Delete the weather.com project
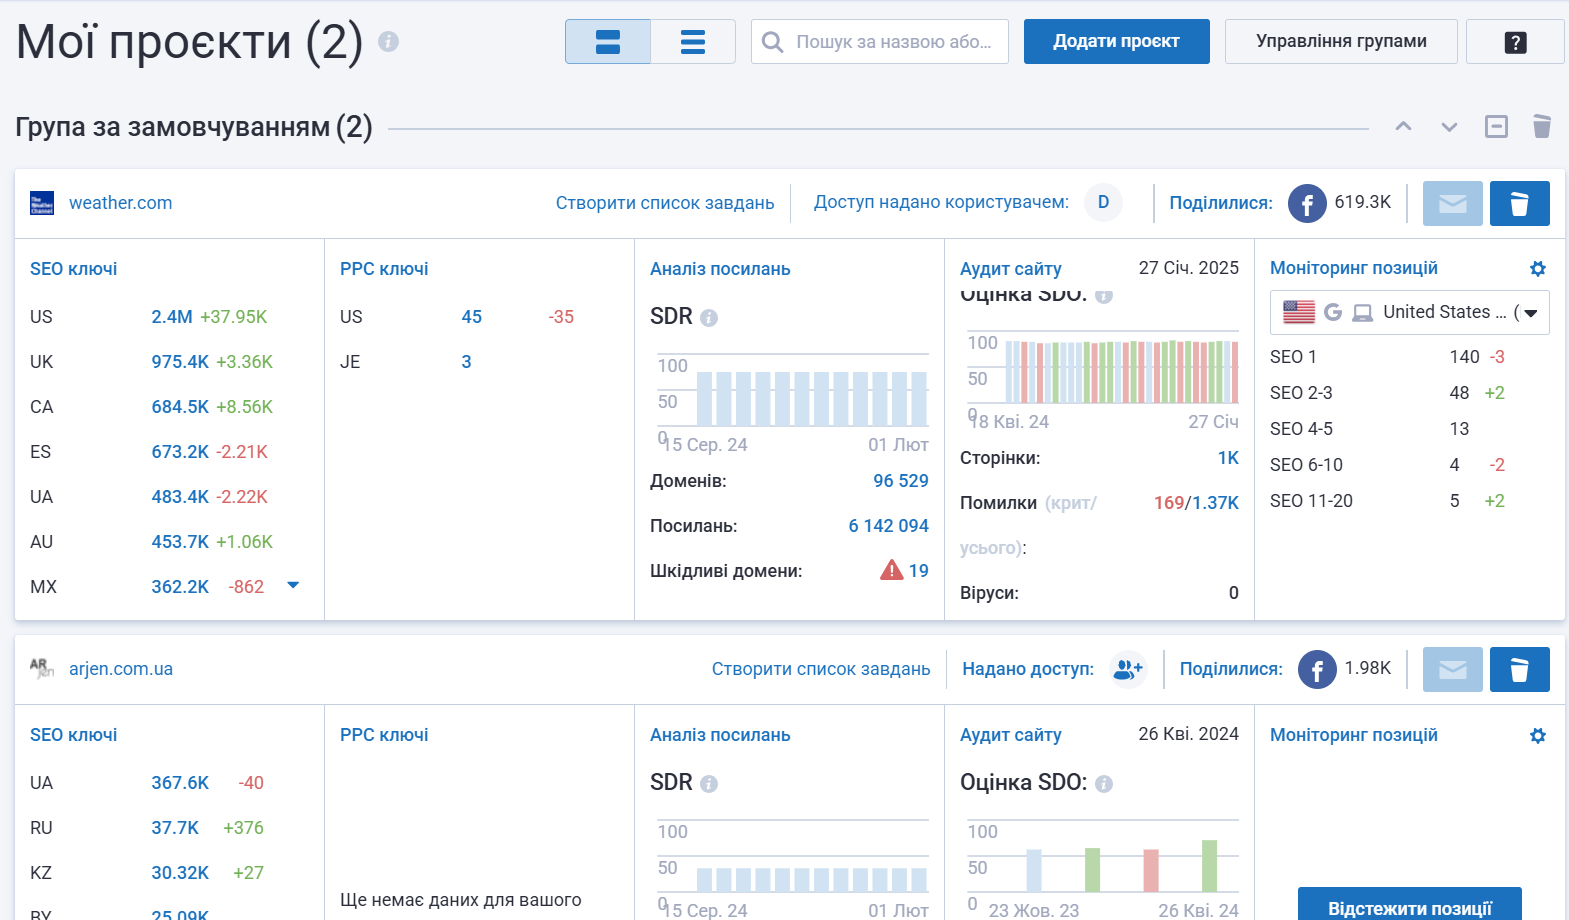 click(1520, 204)
